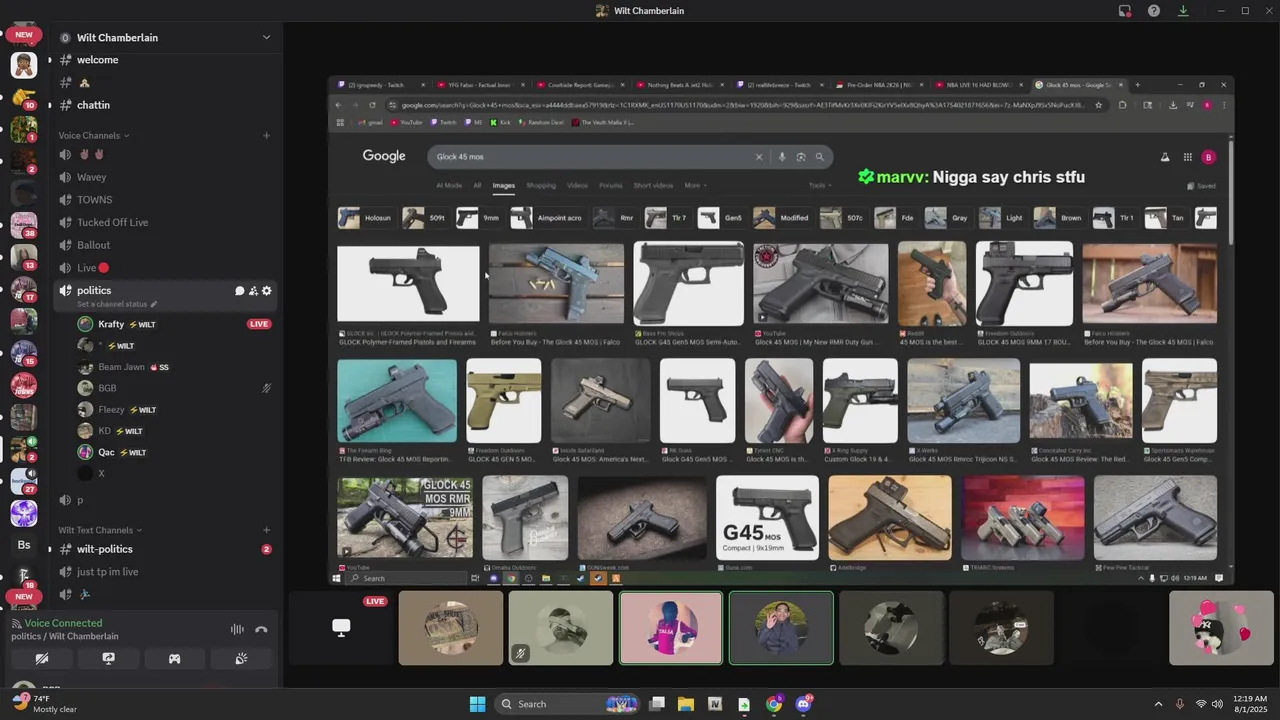Open server with pointing hand emoji icon
This screenshot has width=1280, height=720.
click(24, 97)
